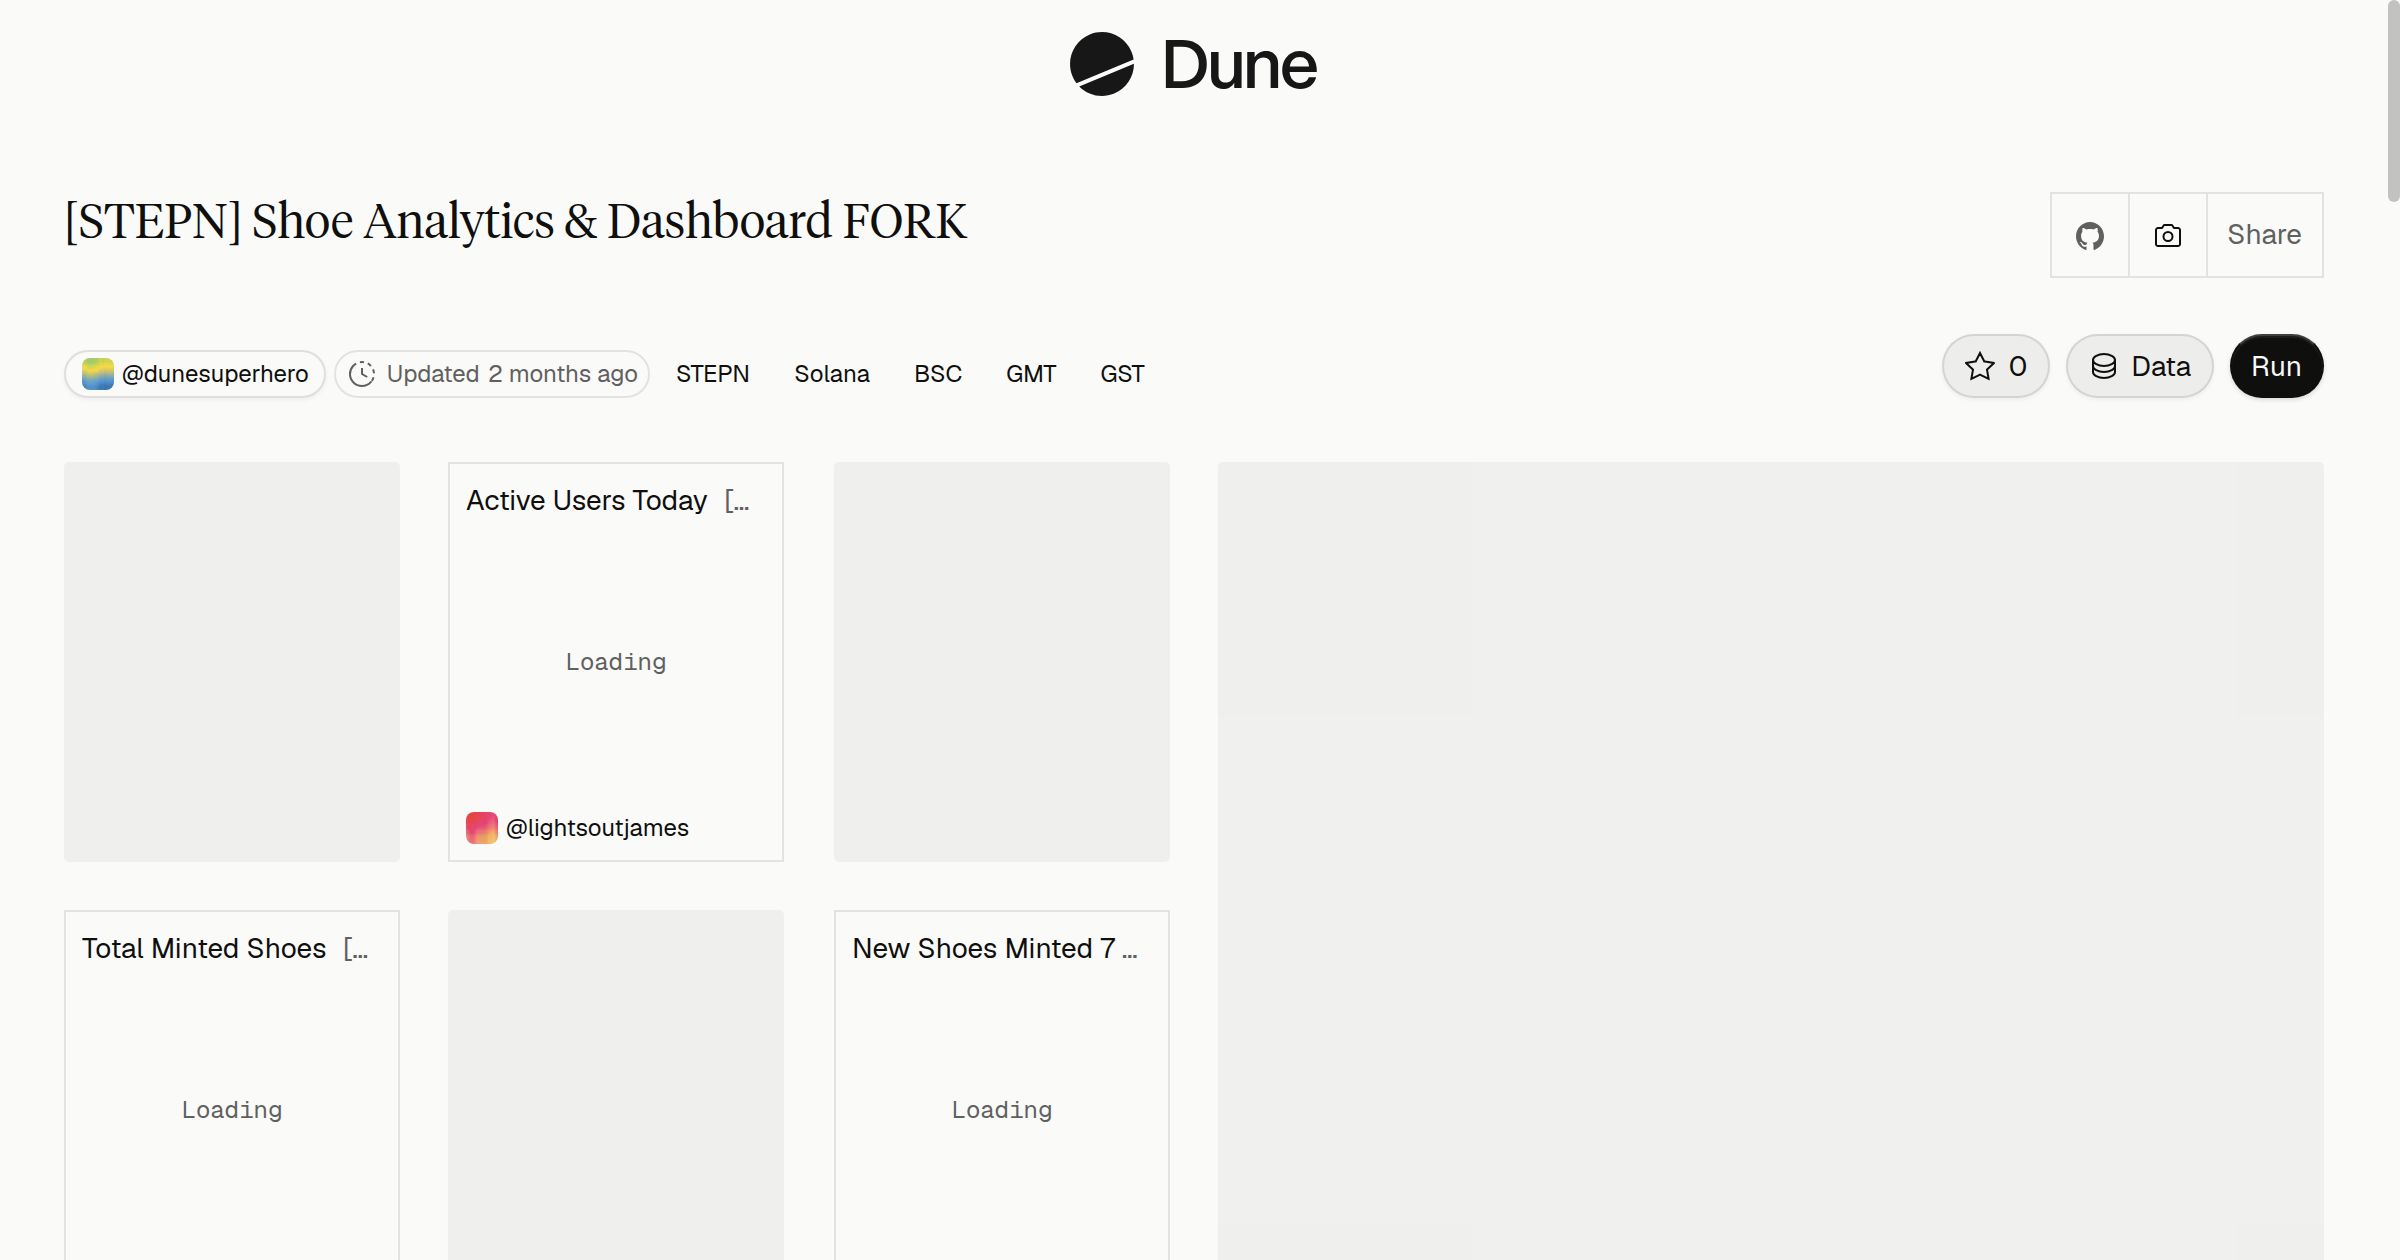Select the Solana tag
The height and width of the screenshot is (1260, 2400).
coord(832,374)
